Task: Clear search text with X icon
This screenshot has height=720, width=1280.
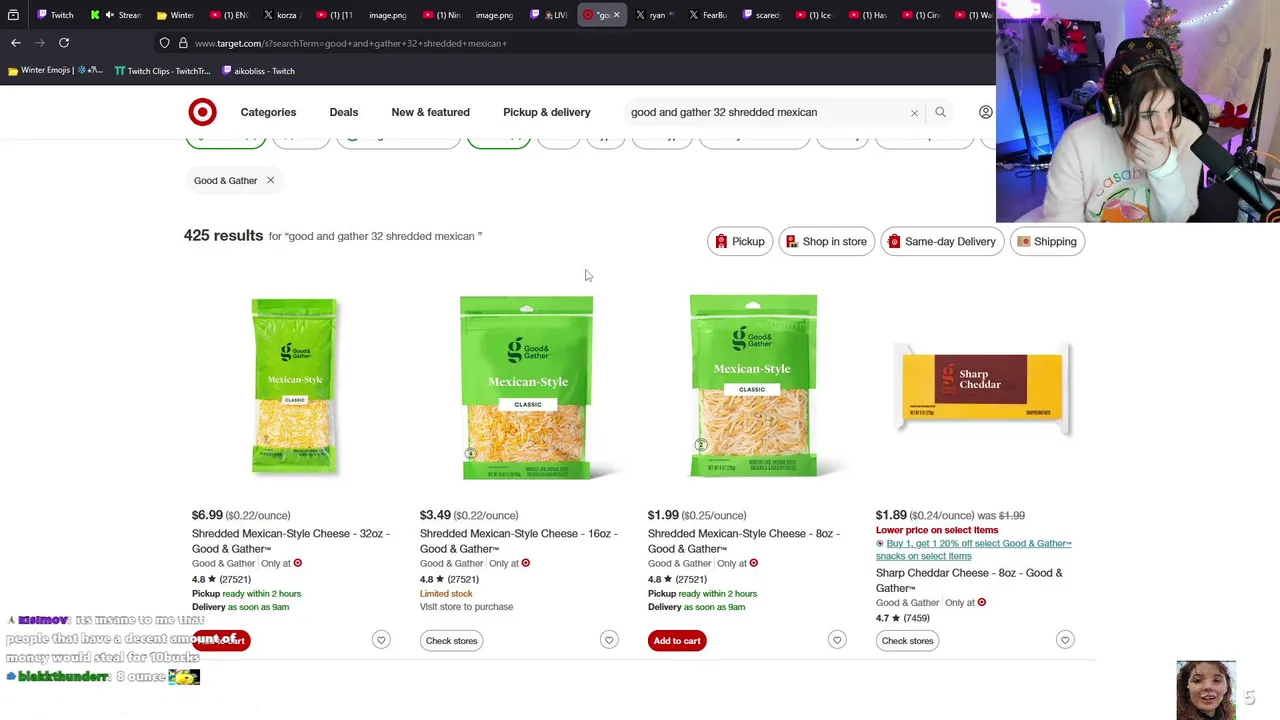Action: coord(914,113)
